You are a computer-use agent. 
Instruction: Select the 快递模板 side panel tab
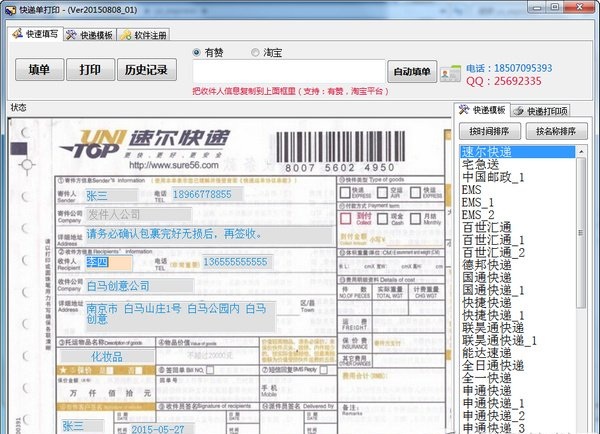[482, 110]
